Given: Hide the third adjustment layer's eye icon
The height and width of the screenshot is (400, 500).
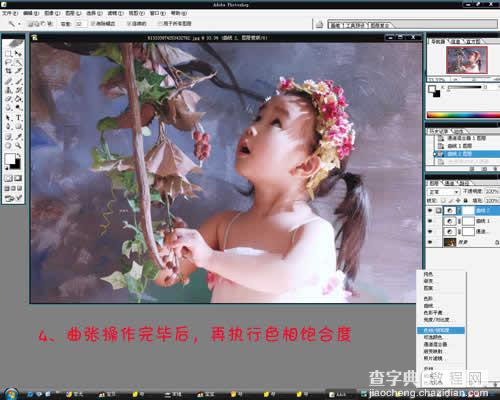Looking at the screenshot, I should [430, 231].
